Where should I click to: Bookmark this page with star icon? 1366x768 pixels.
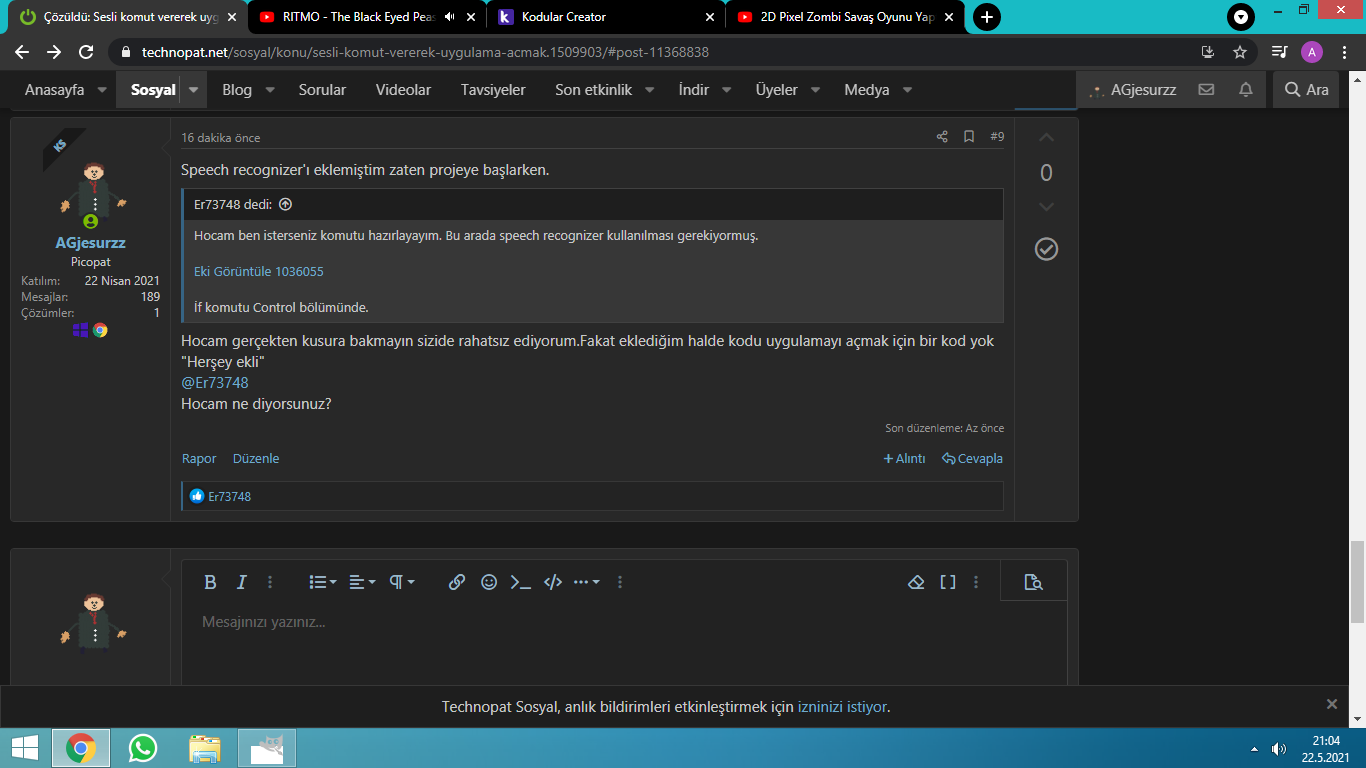1240,52
